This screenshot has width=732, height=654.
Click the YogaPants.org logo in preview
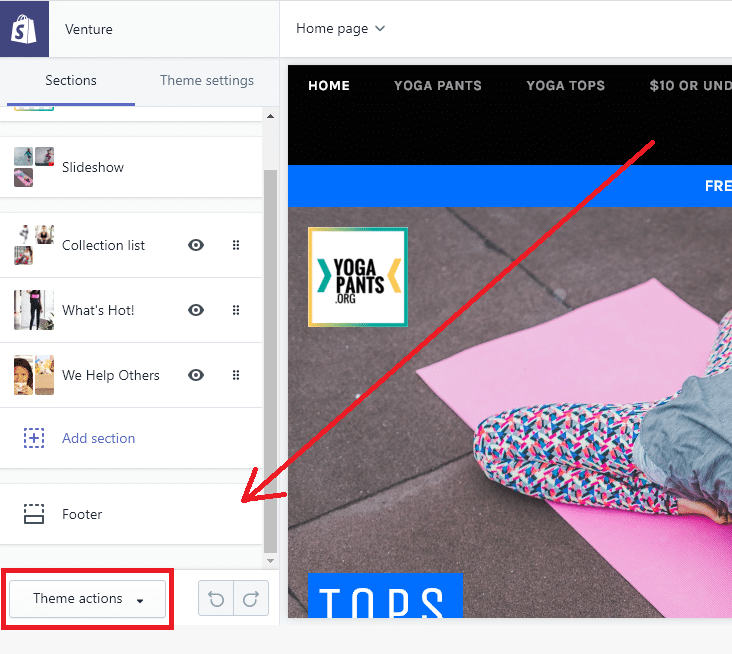pos(358,277)
